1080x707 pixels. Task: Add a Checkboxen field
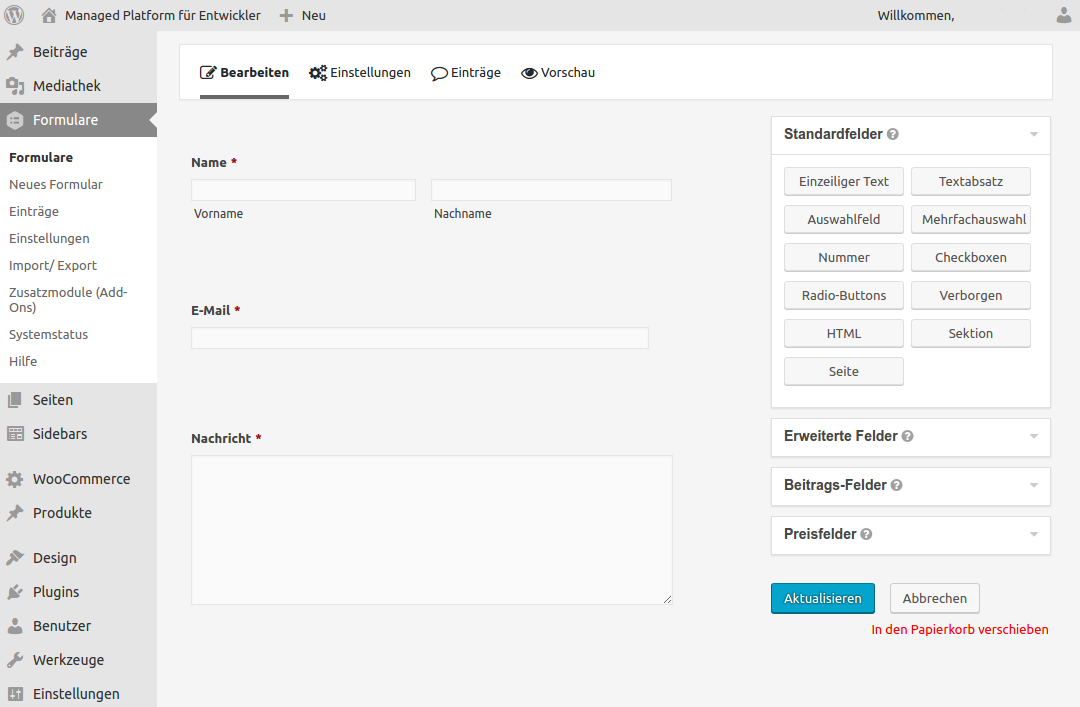click(x=970, y=257)
